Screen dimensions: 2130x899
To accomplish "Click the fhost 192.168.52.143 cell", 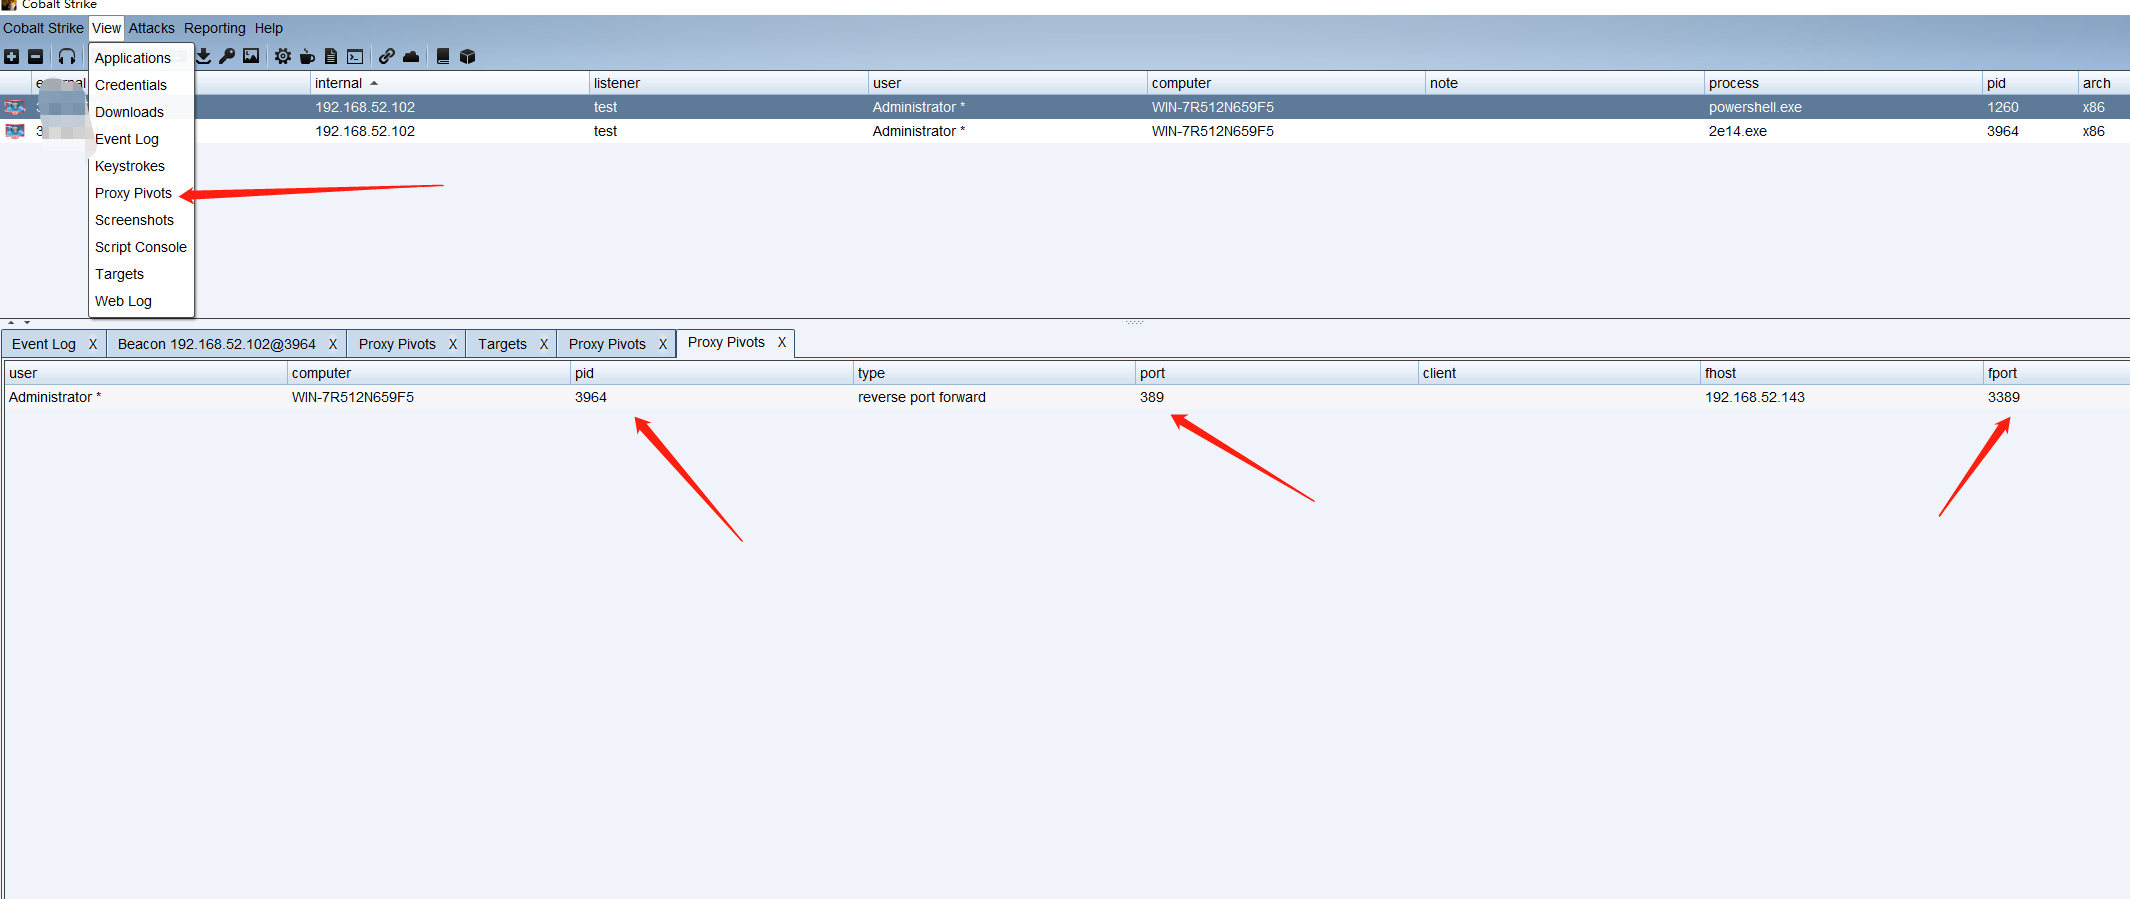I will click(1755, 397).
